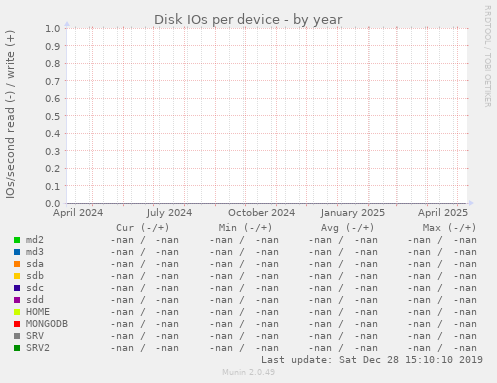Click the Avg (-/+) column header
The height and width of the screenshot is (383, 497).
click(347, 228)
